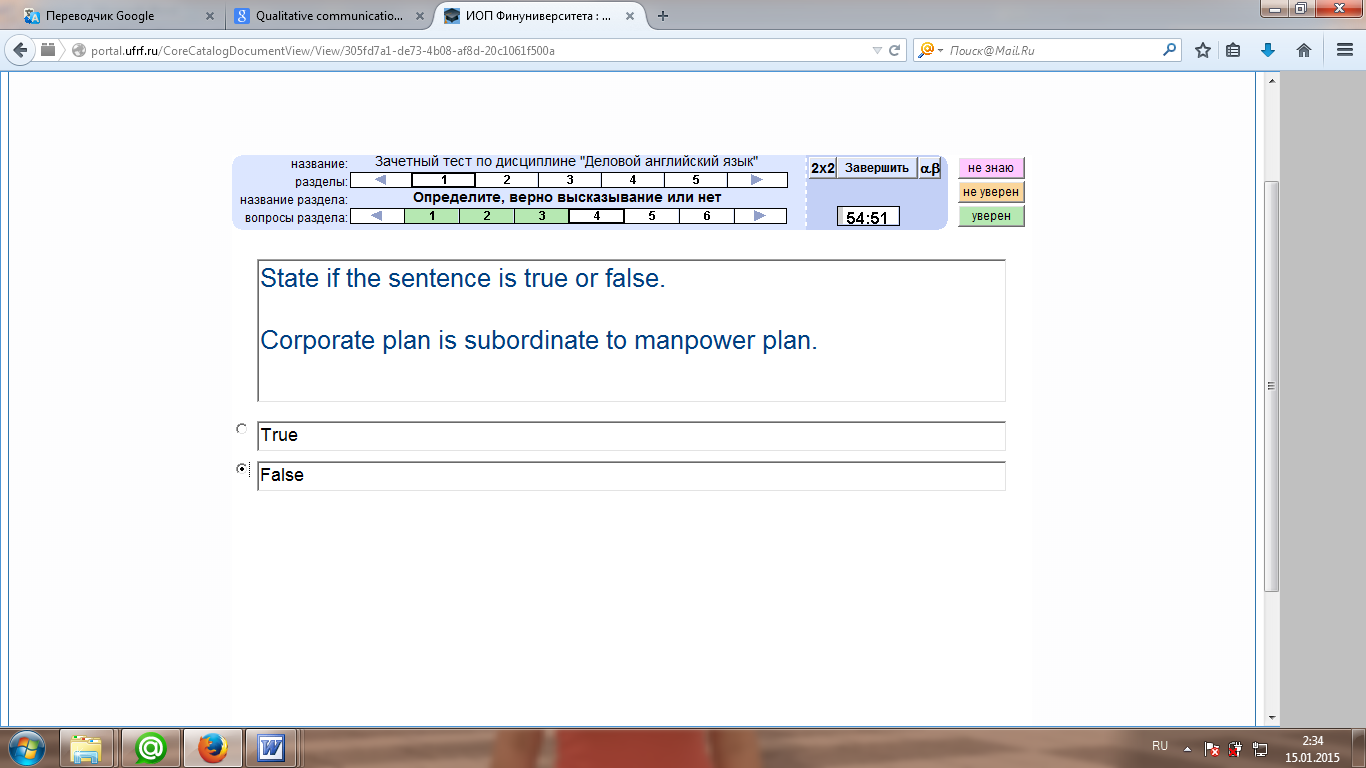Image resolution: width=1366 pixels, height=768 pixels.
Task: Open a new browser tab
Action: [662, 16]
